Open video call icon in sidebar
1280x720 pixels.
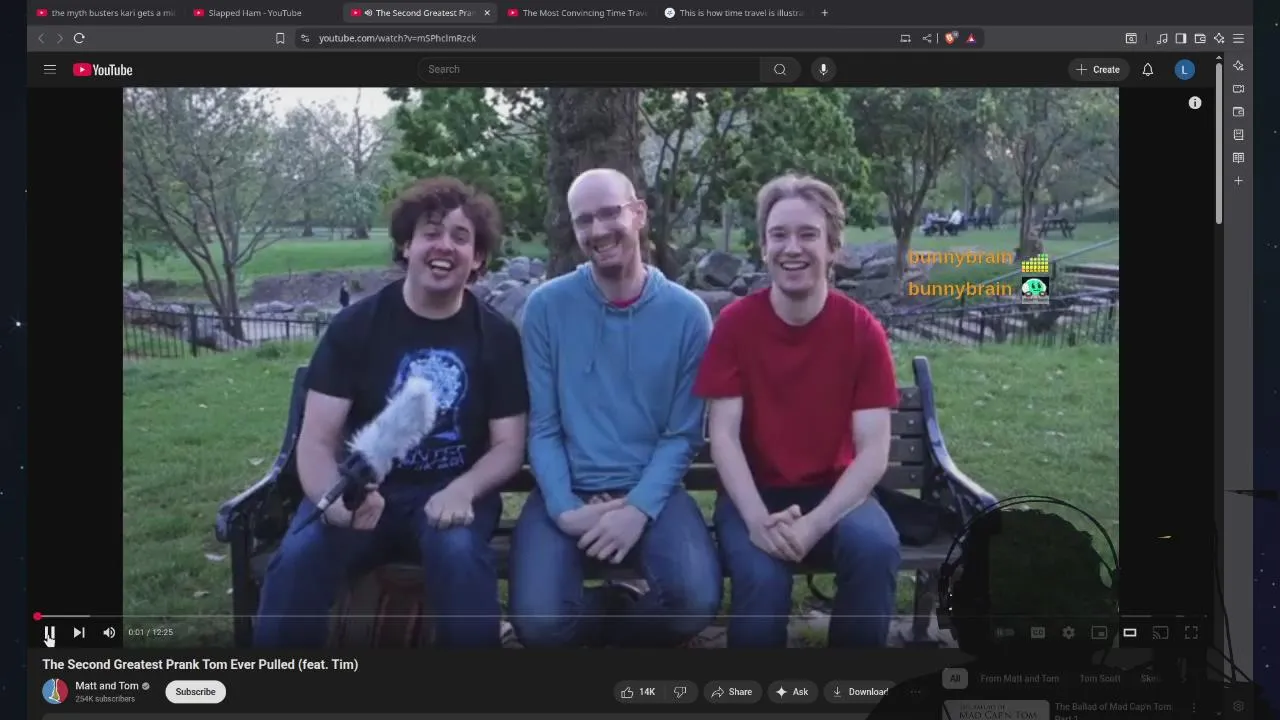click(1238, 89)
